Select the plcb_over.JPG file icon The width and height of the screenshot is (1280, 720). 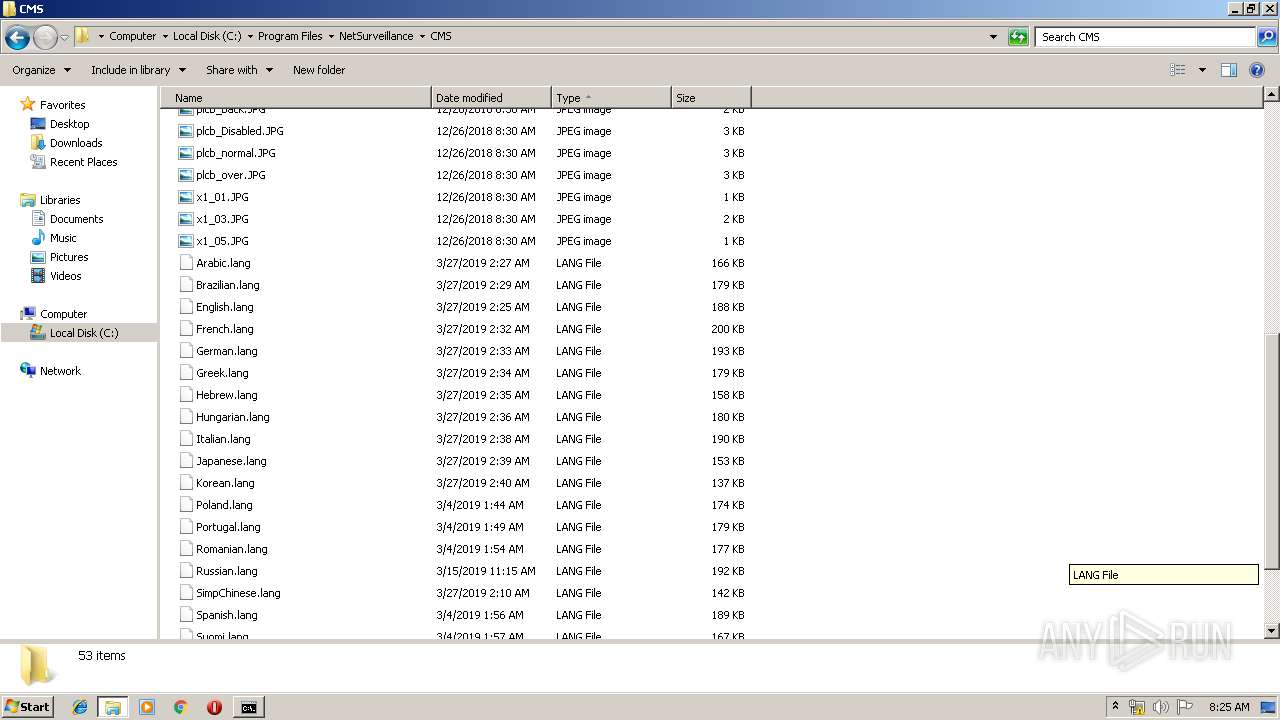coord(186,175)
